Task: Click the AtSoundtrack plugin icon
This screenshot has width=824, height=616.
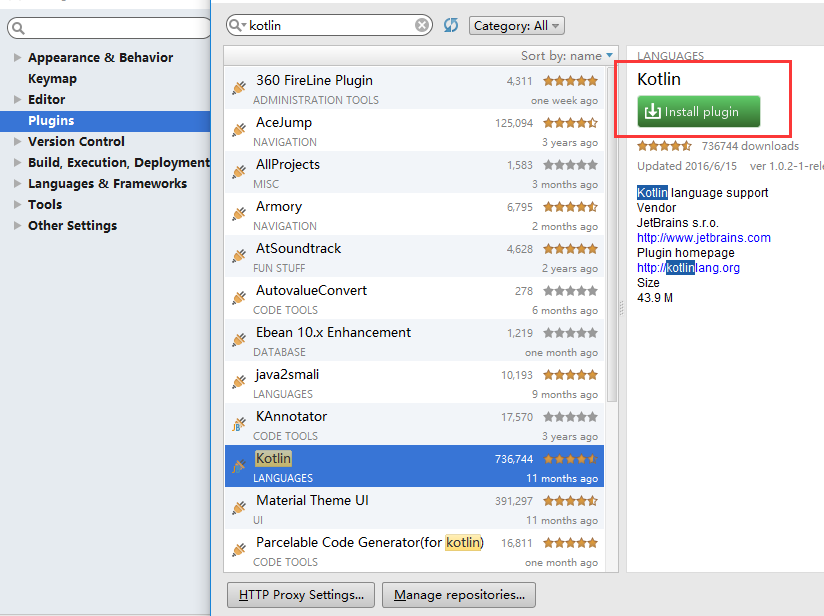Action: [x=239, y=255]
